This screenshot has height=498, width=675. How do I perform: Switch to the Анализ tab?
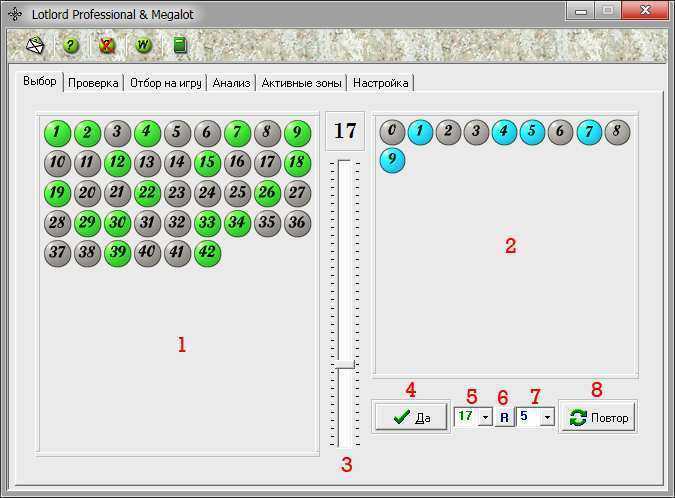coord(232,83)
